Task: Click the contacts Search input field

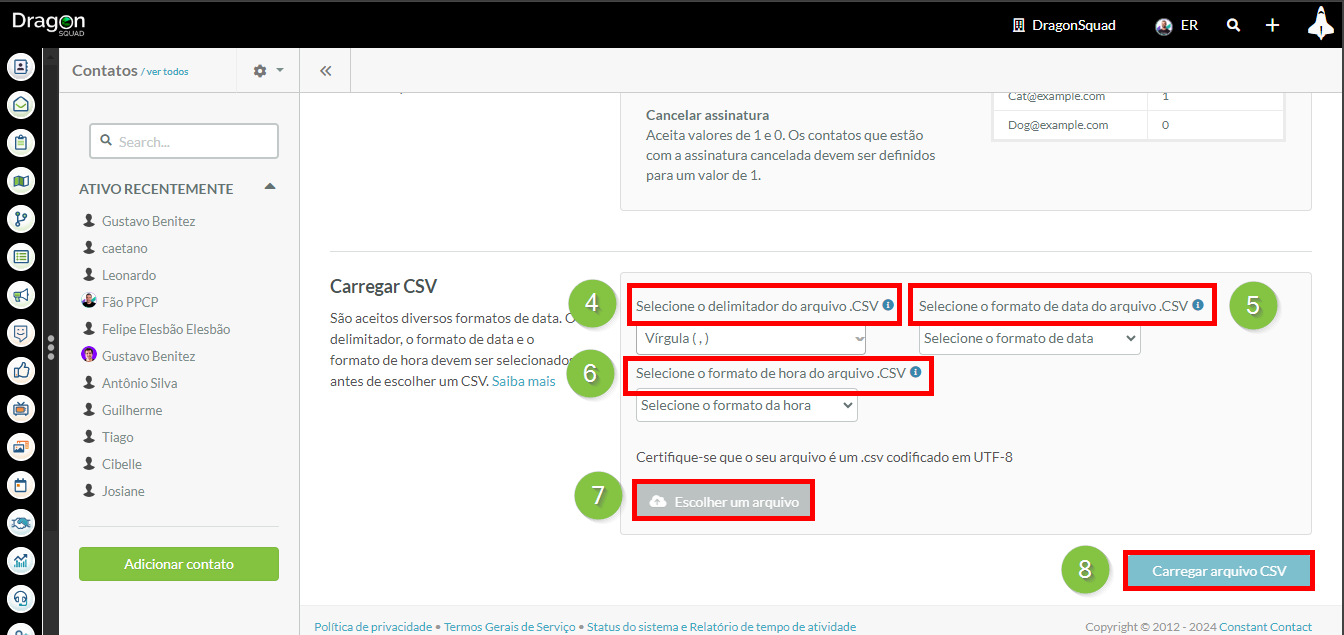Action: (184, 142)
